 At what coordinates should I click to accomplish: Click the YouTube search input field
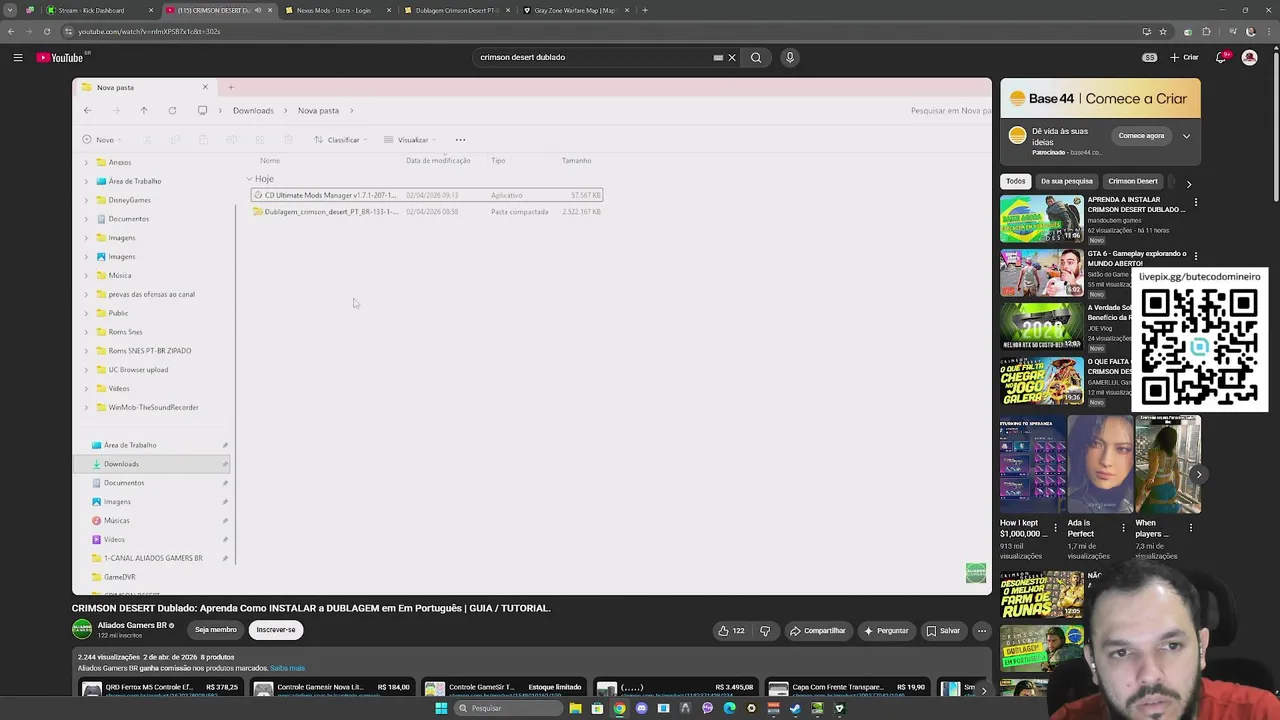590,58
